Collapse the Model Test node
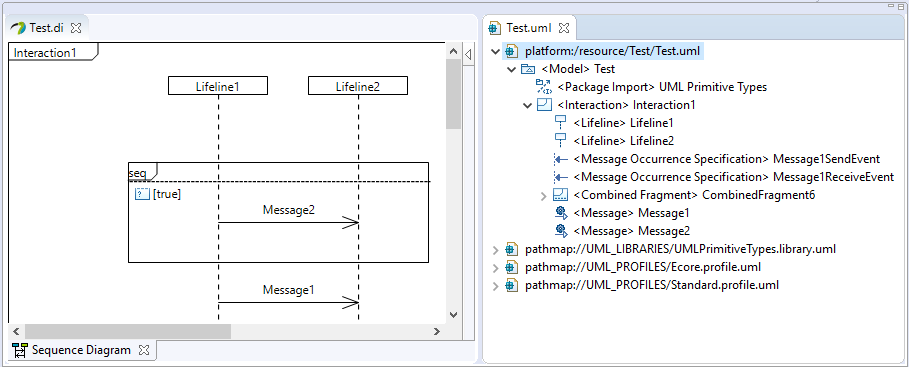The image size is (909, 367). 511,70
